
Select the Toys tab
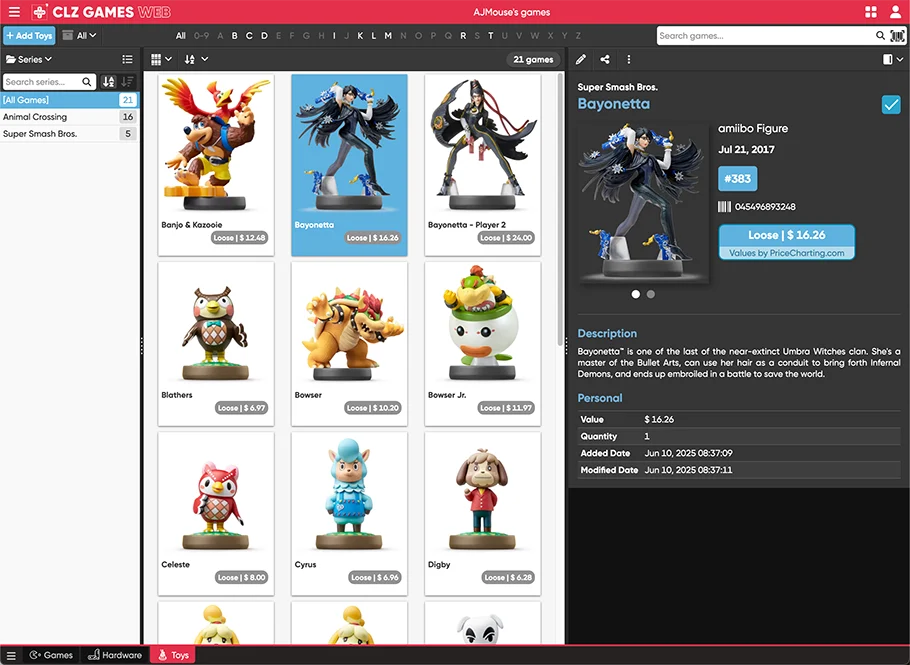(x=173, y=655)
